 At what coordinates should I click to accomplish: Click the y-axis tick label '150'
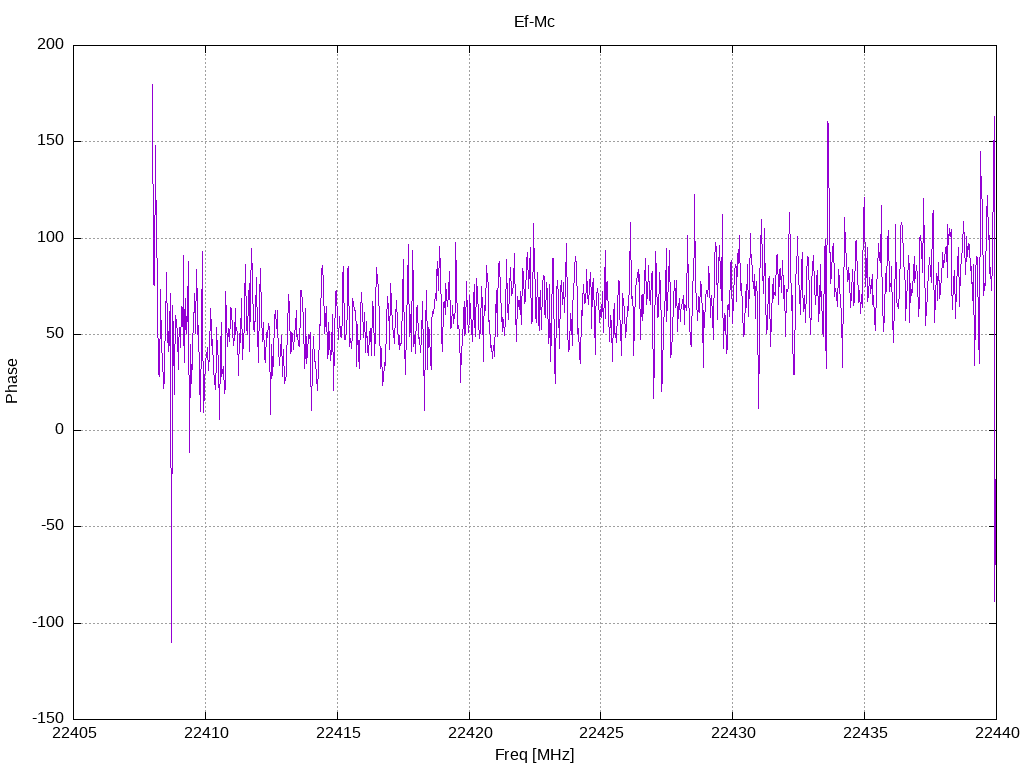pyautogui.click(x=51, y=140)
